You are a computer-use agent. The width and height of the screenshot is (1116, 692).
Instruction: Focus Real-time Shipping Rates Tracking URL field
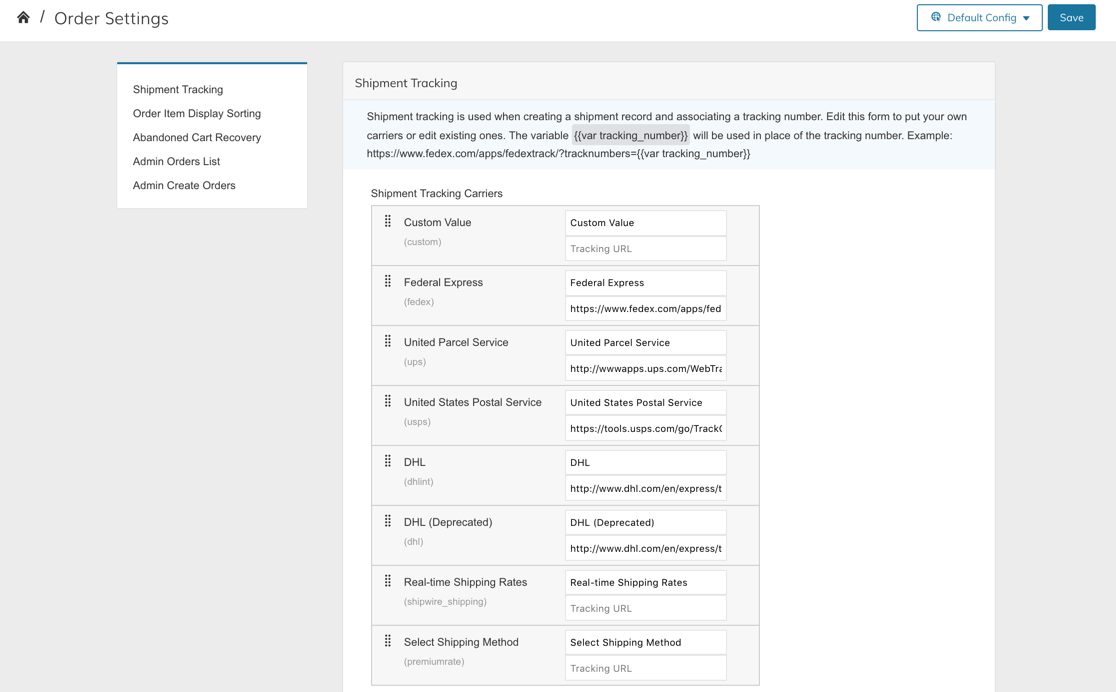coord(646,608)
